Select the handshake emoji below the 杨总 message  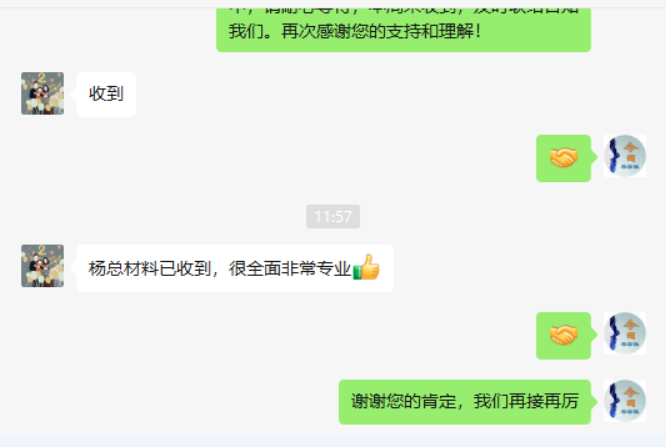coord(564,335)
